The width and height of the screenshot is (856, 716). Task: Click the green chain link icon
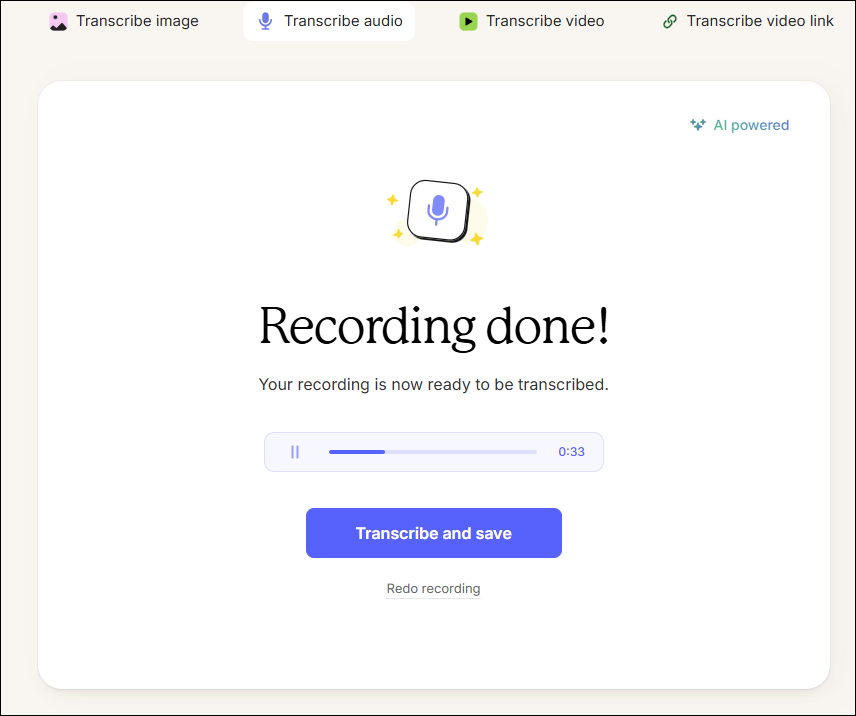click(670, 21)
